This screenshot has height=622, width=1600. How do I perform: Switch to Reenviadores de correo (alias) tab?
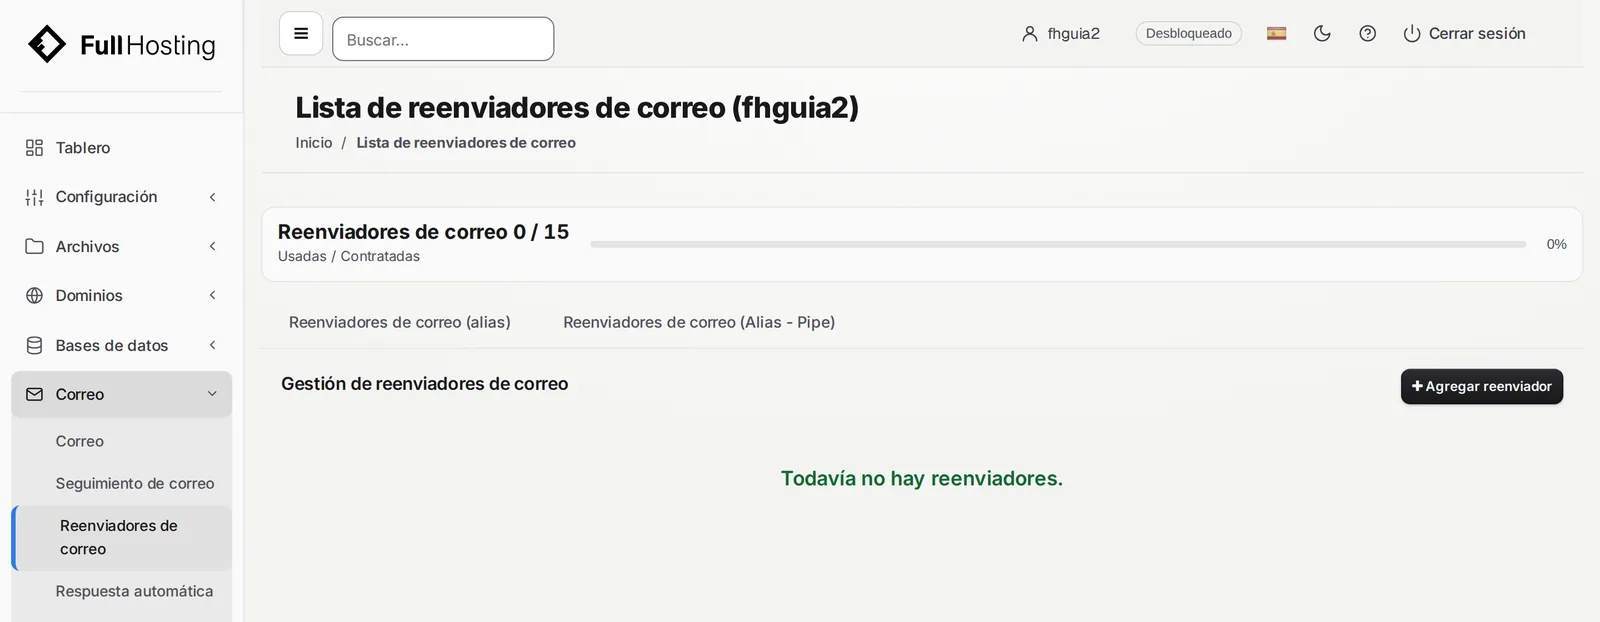click(x=400, y=322)
